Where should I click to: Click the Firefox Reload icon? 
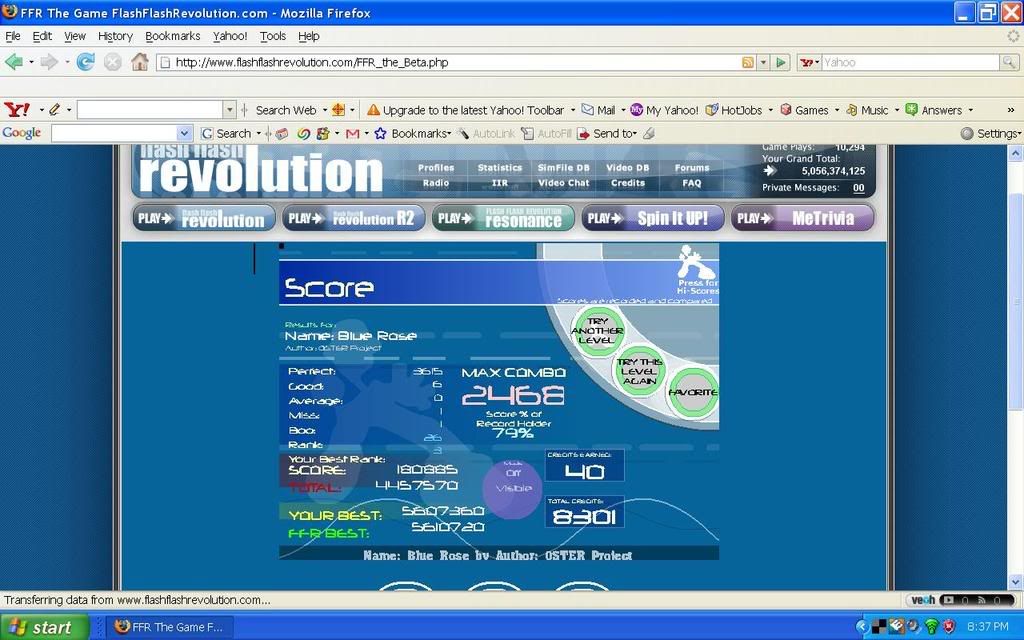point(86,62)
